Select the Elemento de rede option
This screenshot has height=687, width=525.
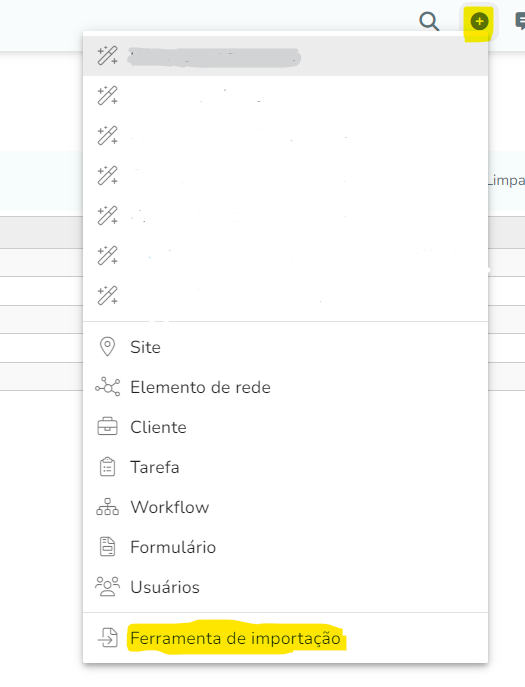pyautogui.click(x=285, y=387)
